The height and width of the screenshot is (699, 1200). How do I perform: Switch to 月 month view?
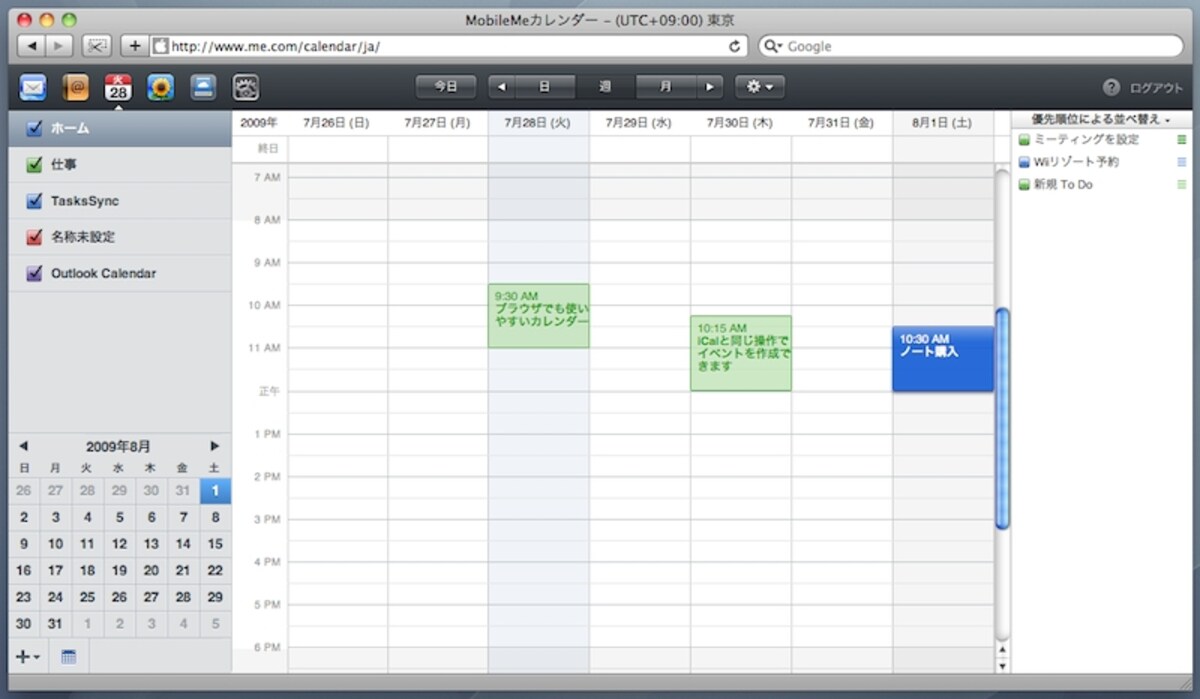click(666, 87)
